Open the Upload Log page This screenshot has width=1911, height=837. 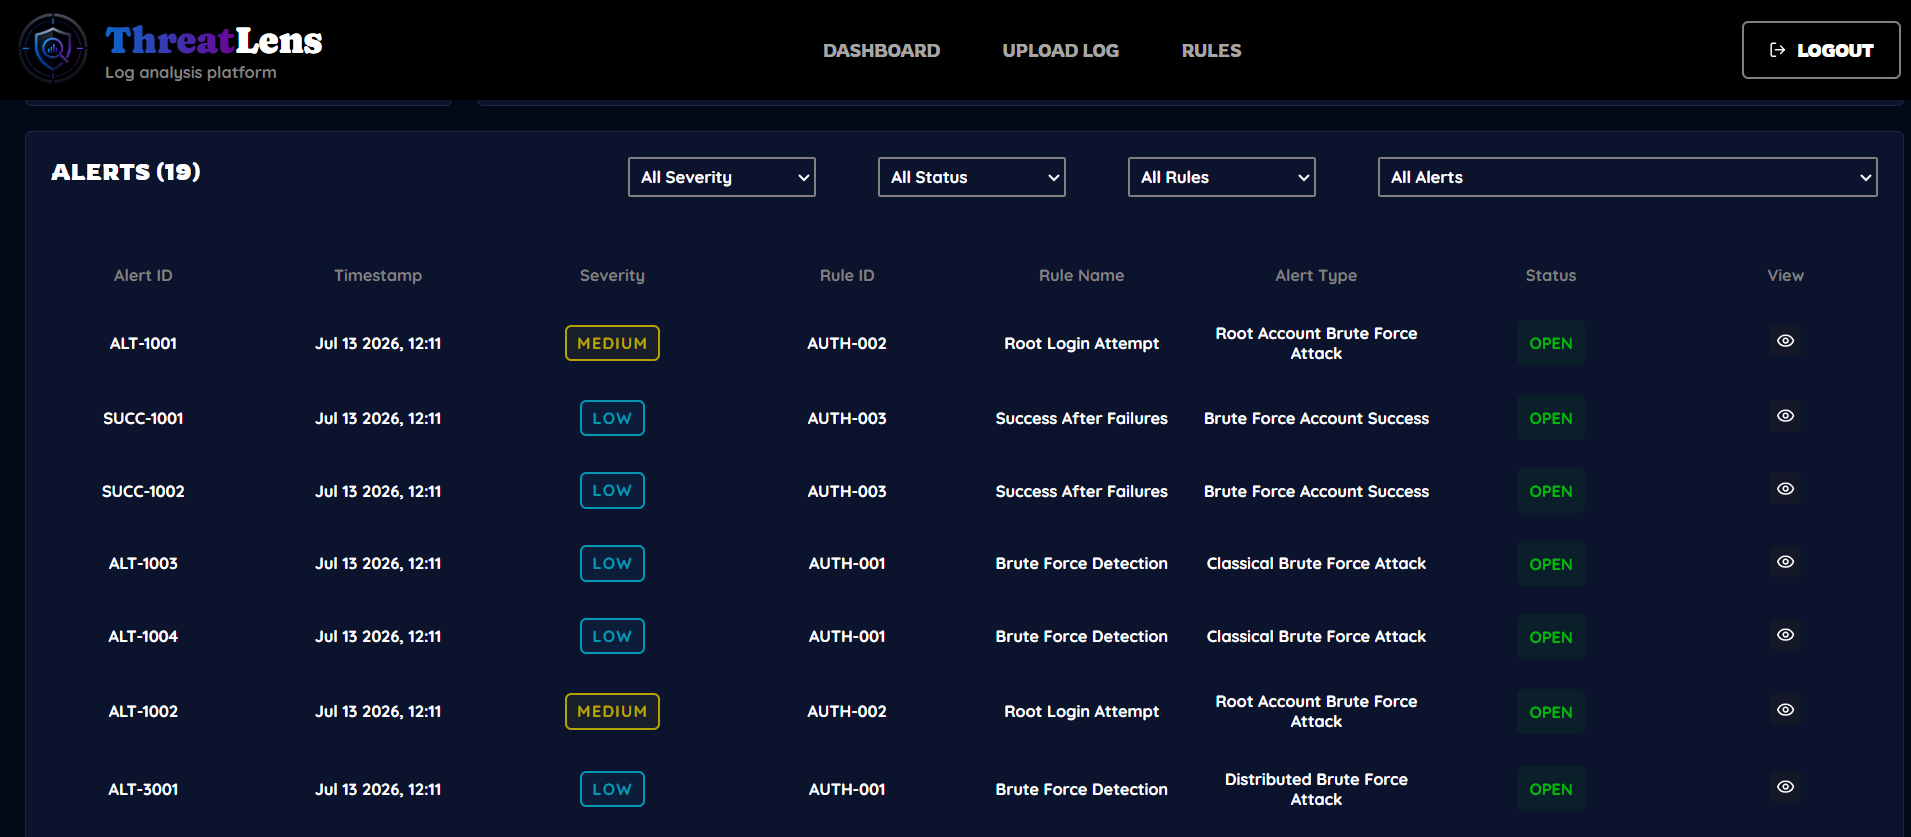(1060, 50)
